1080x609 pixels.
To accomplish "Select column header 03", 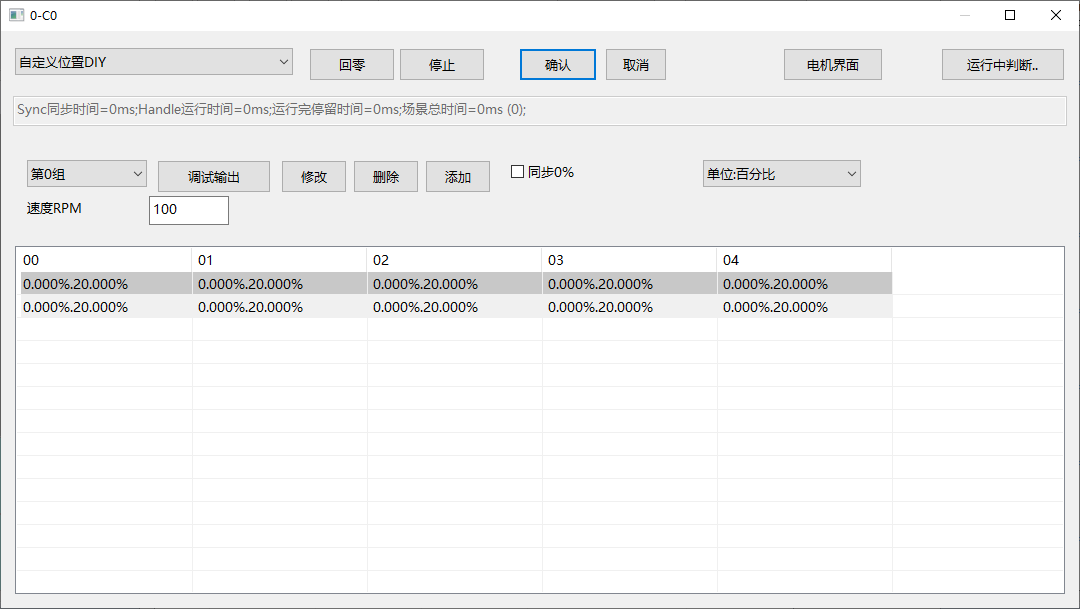I will pyautogui.click(x=630, y=260).
